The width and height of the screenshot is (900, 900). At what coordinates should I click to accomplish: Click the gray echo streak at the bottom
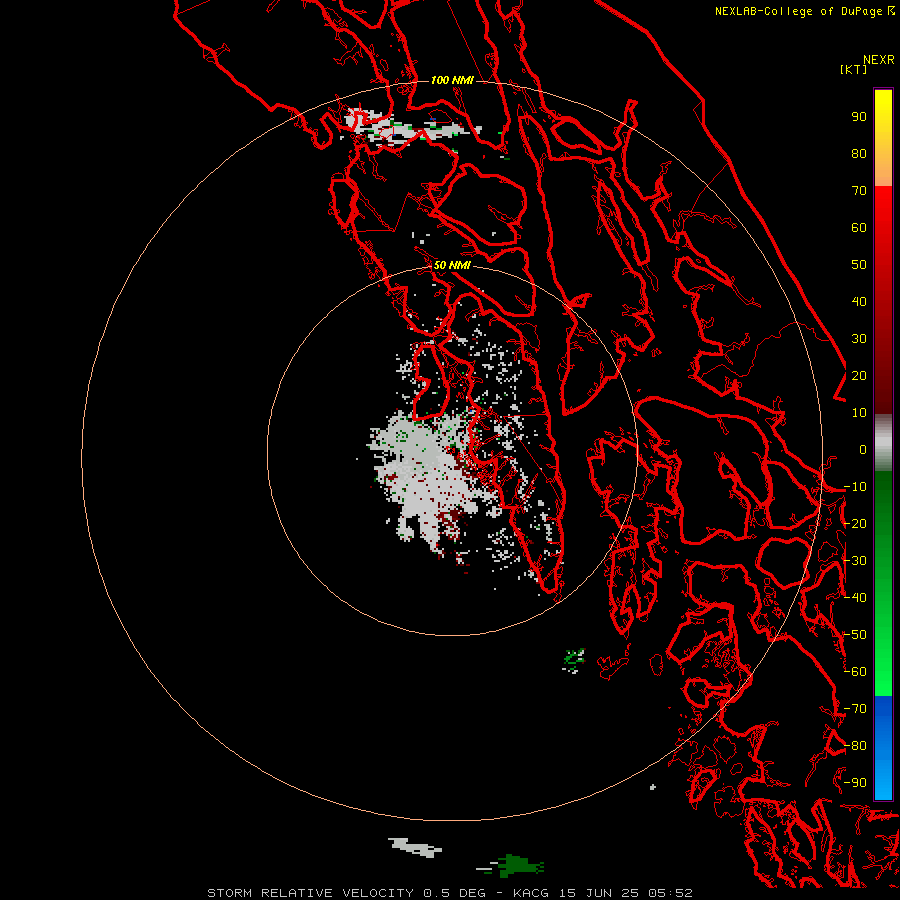pos(414,847)
